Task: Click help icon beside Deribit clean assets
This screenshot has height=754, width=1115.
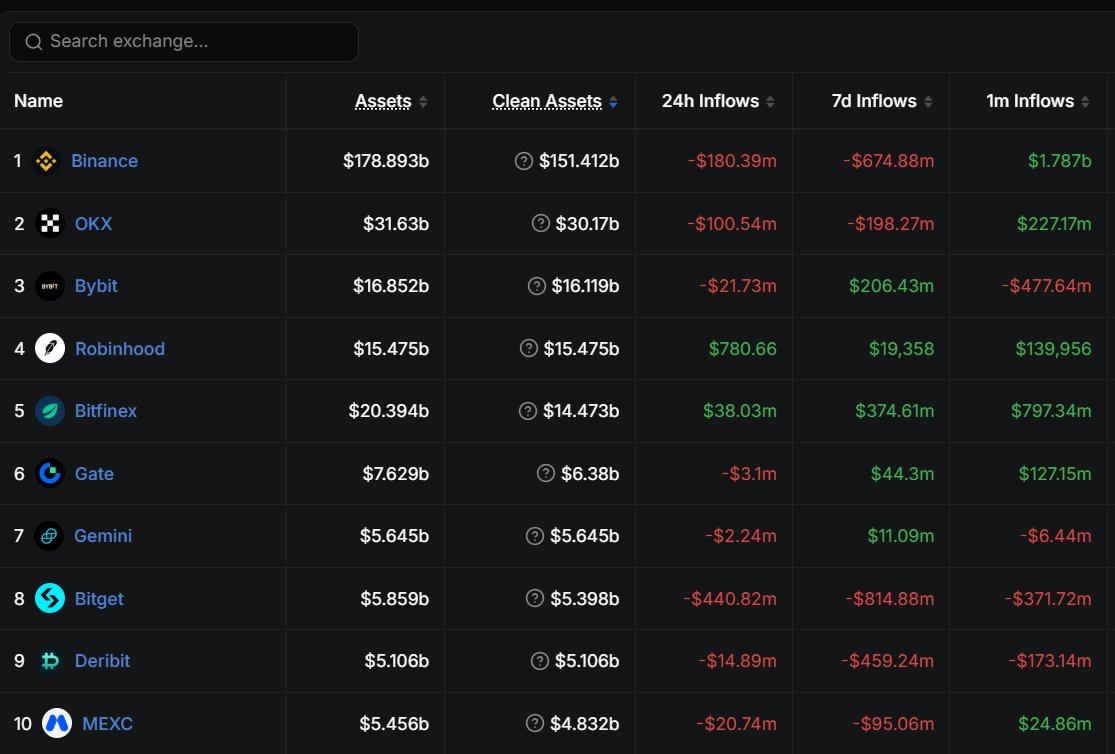Action: pyautogui.click(x=540, y=661)
